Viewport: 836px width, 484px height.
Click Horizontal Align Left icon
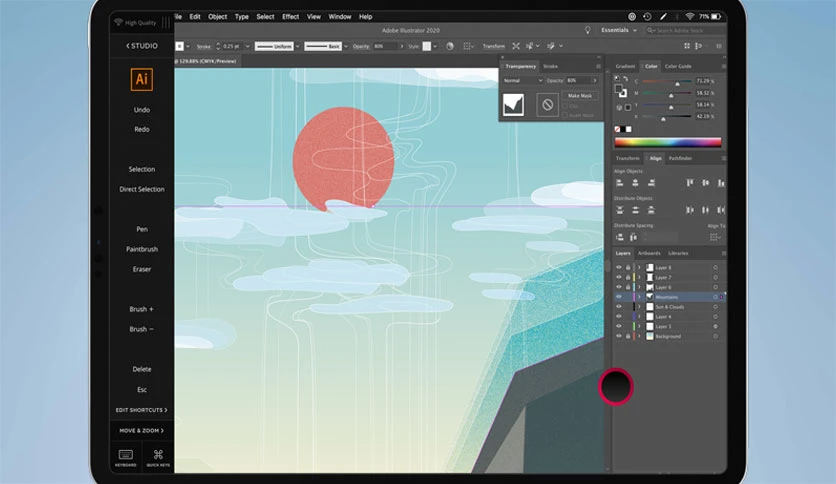pyautogui.click(x=620, y=183)
